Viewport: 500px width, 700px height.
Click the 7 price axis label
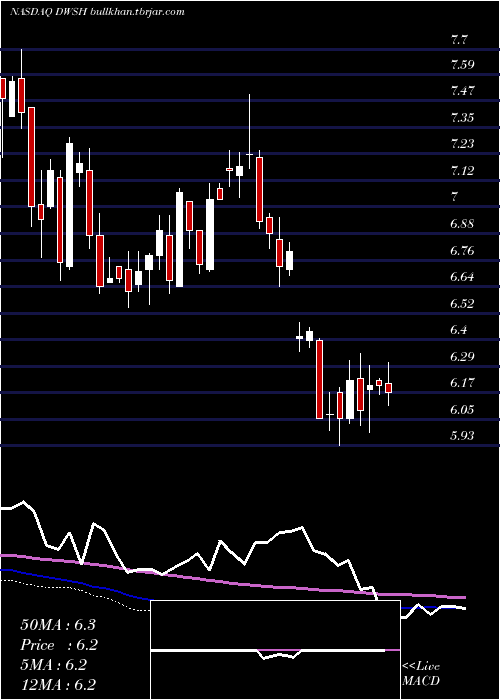point(455,197)
